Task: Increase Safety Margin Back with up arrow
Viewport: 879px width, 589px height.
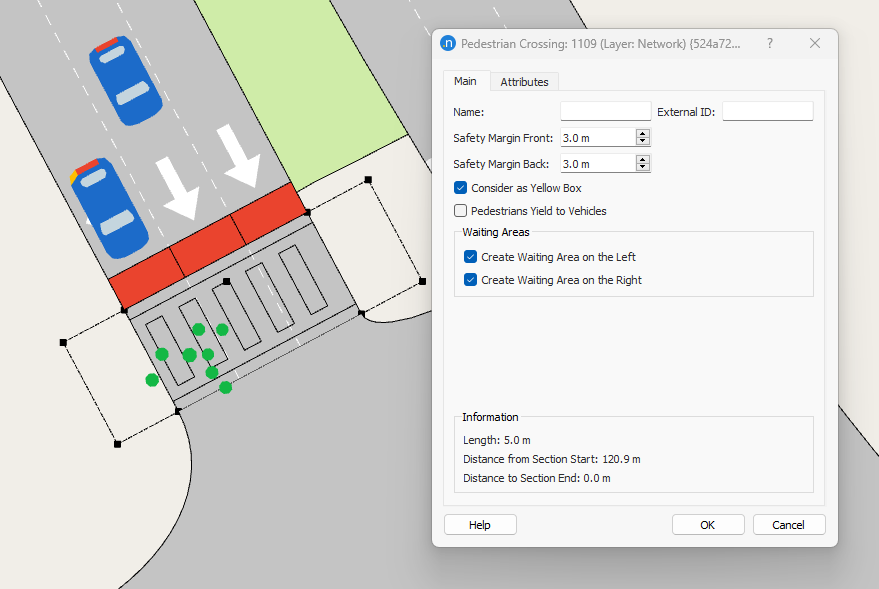Action: (x=643, y=159)
